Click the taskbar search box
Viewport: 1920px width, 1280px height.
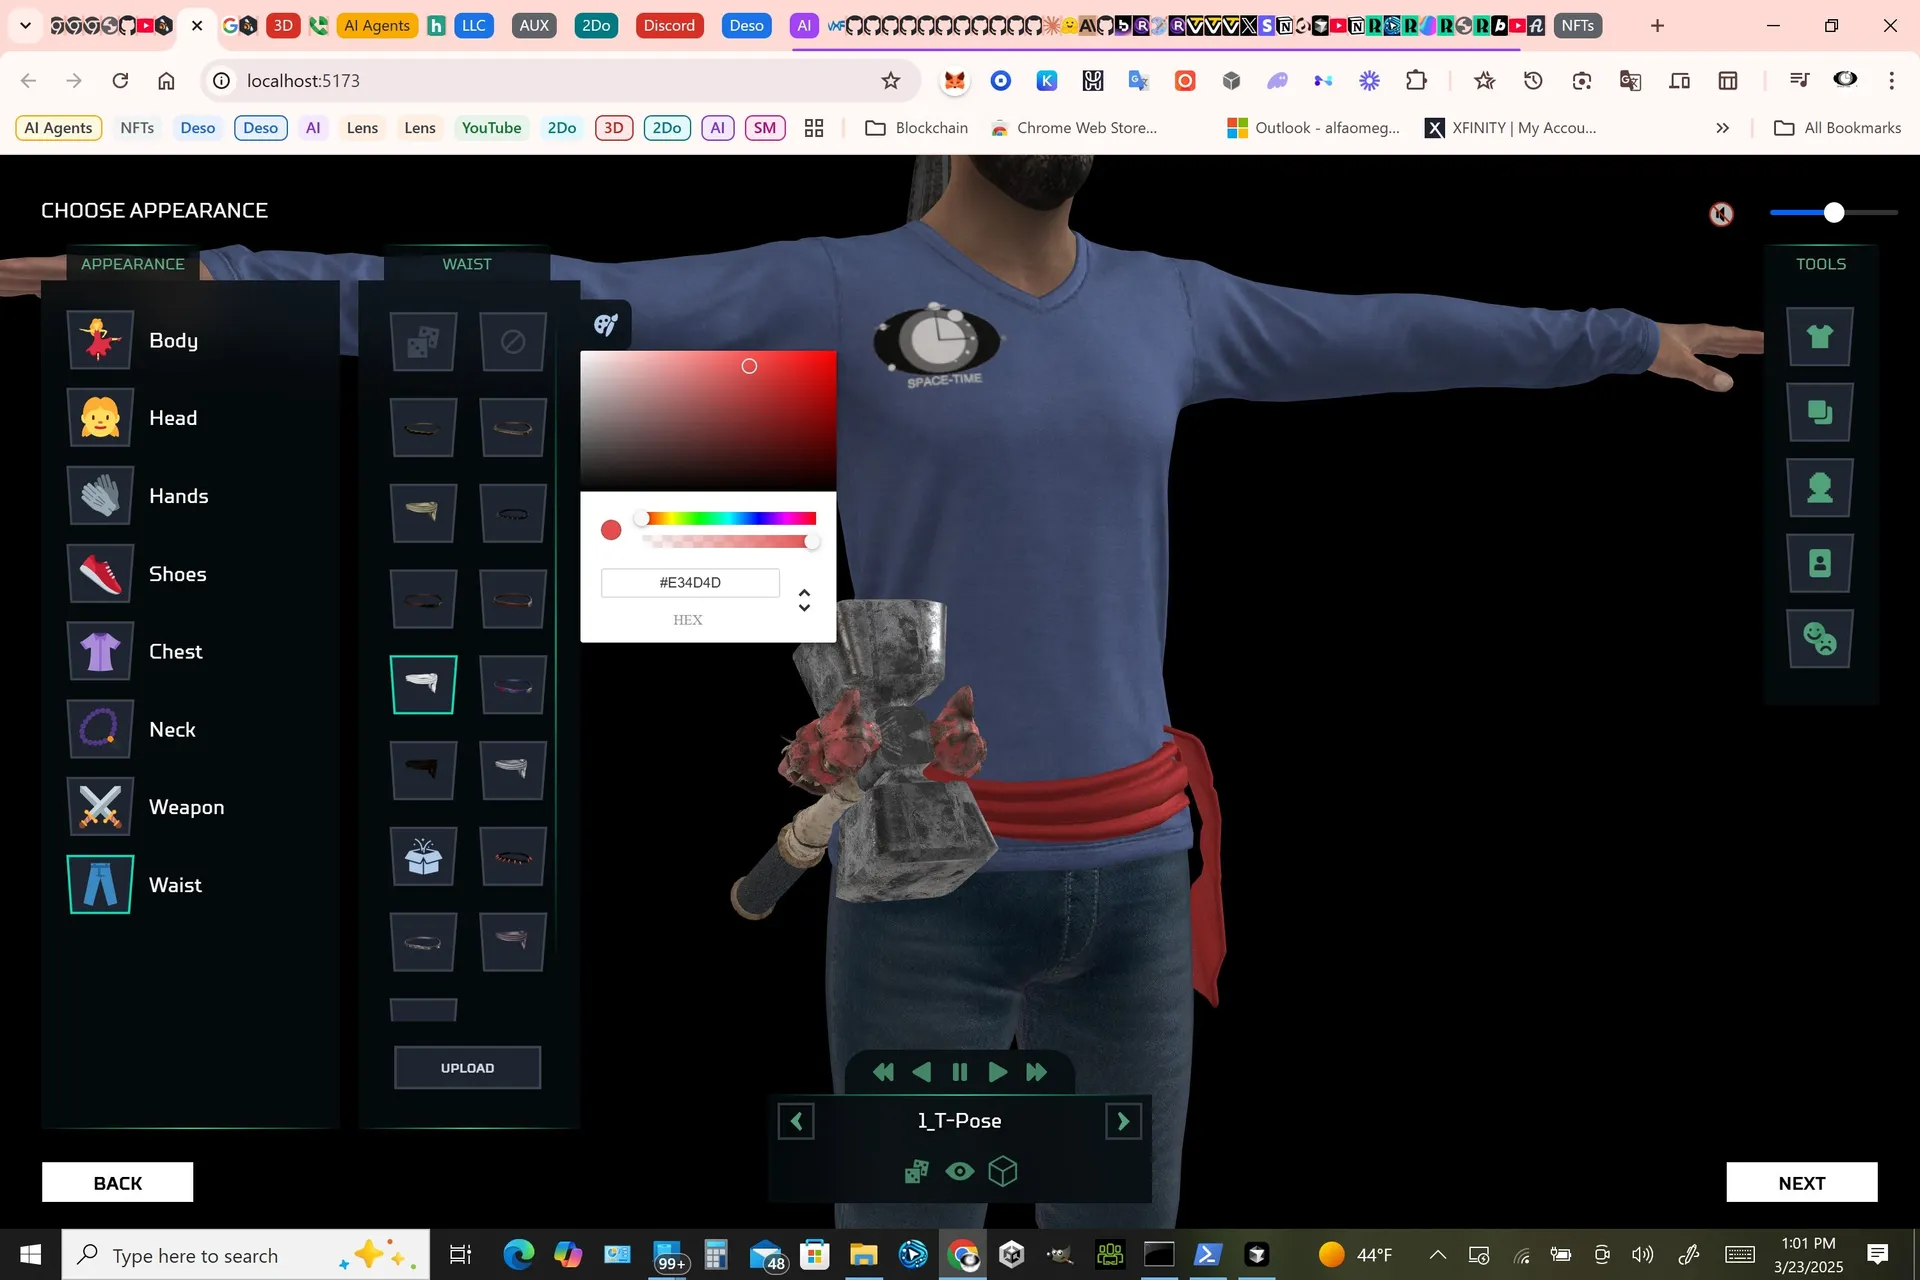(246, 1255)
